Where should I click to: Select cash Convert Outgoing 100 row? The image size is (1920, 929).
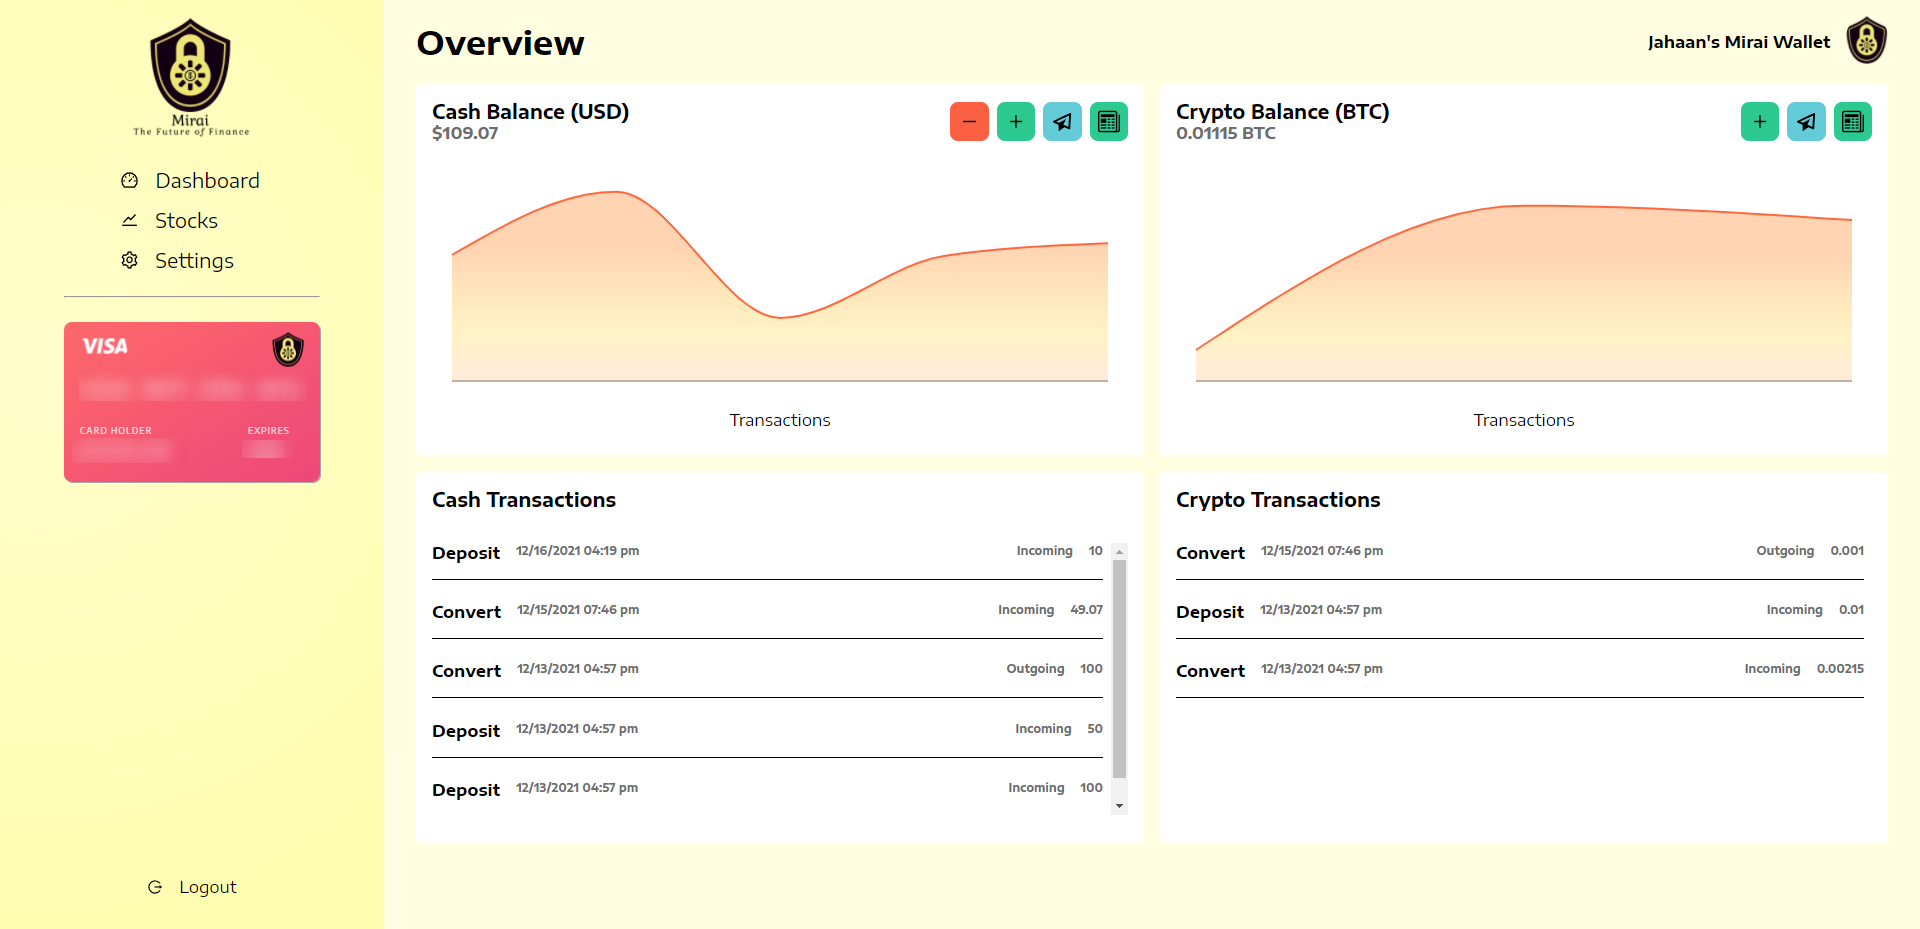pyautogui.click(x=767, y=670)
